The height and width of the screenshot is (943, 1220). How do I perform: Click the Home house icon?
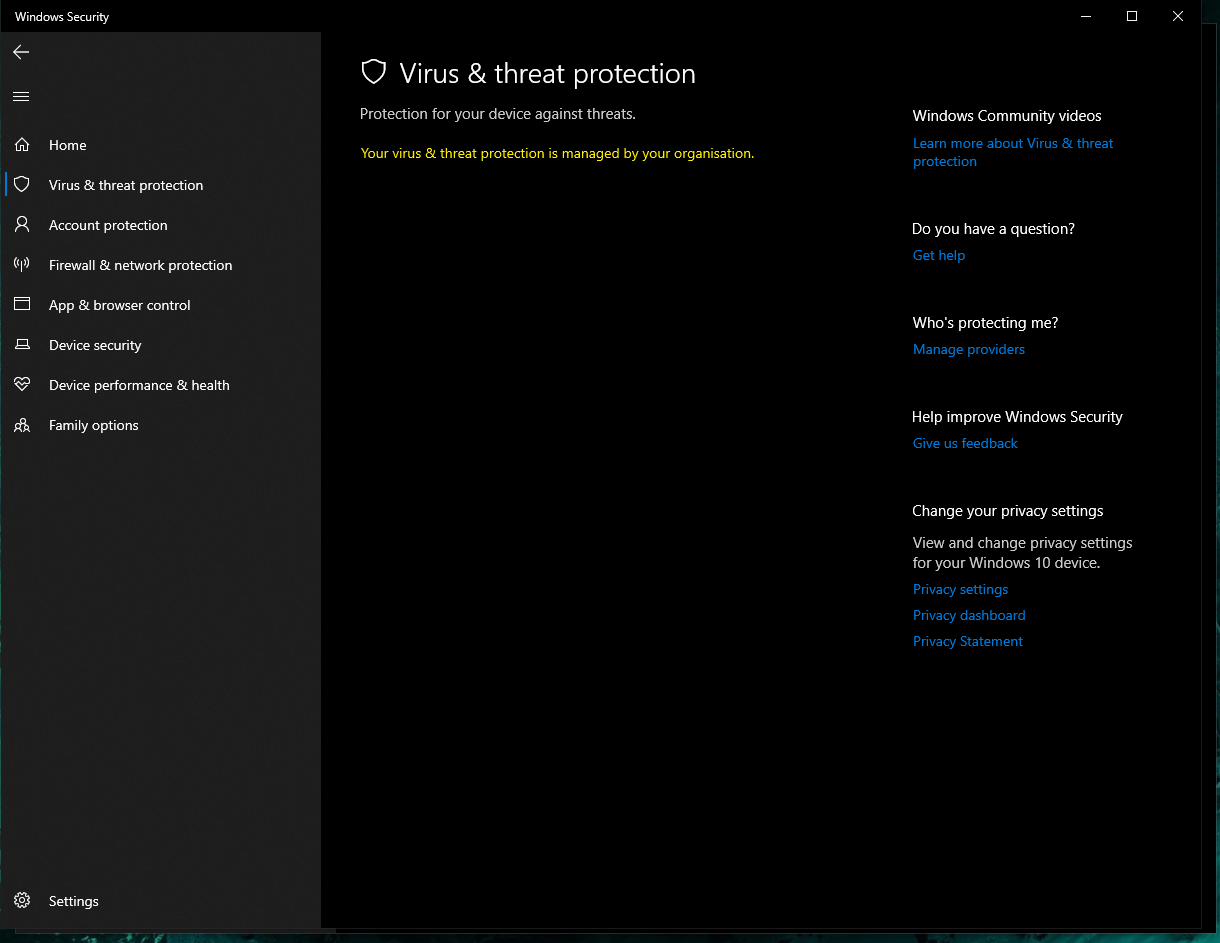pos(22,145)
